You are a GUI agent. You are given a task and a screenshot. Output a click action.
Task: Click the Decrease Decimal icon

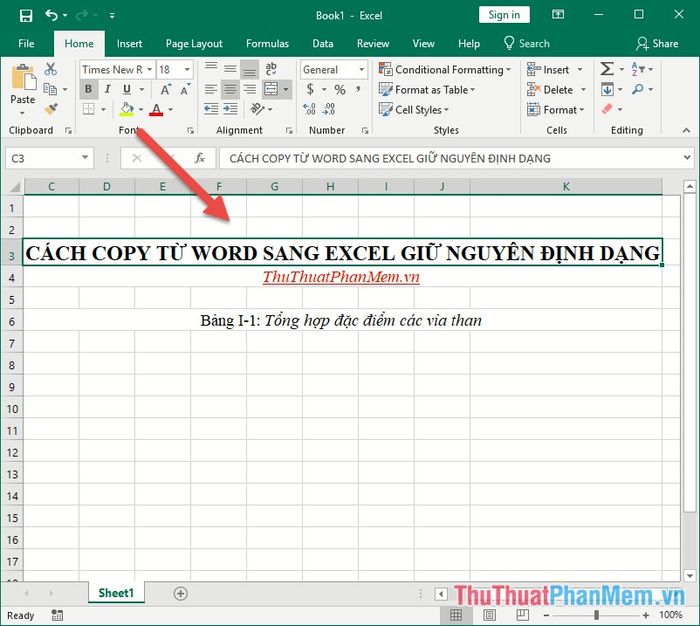tap(329, 109)
